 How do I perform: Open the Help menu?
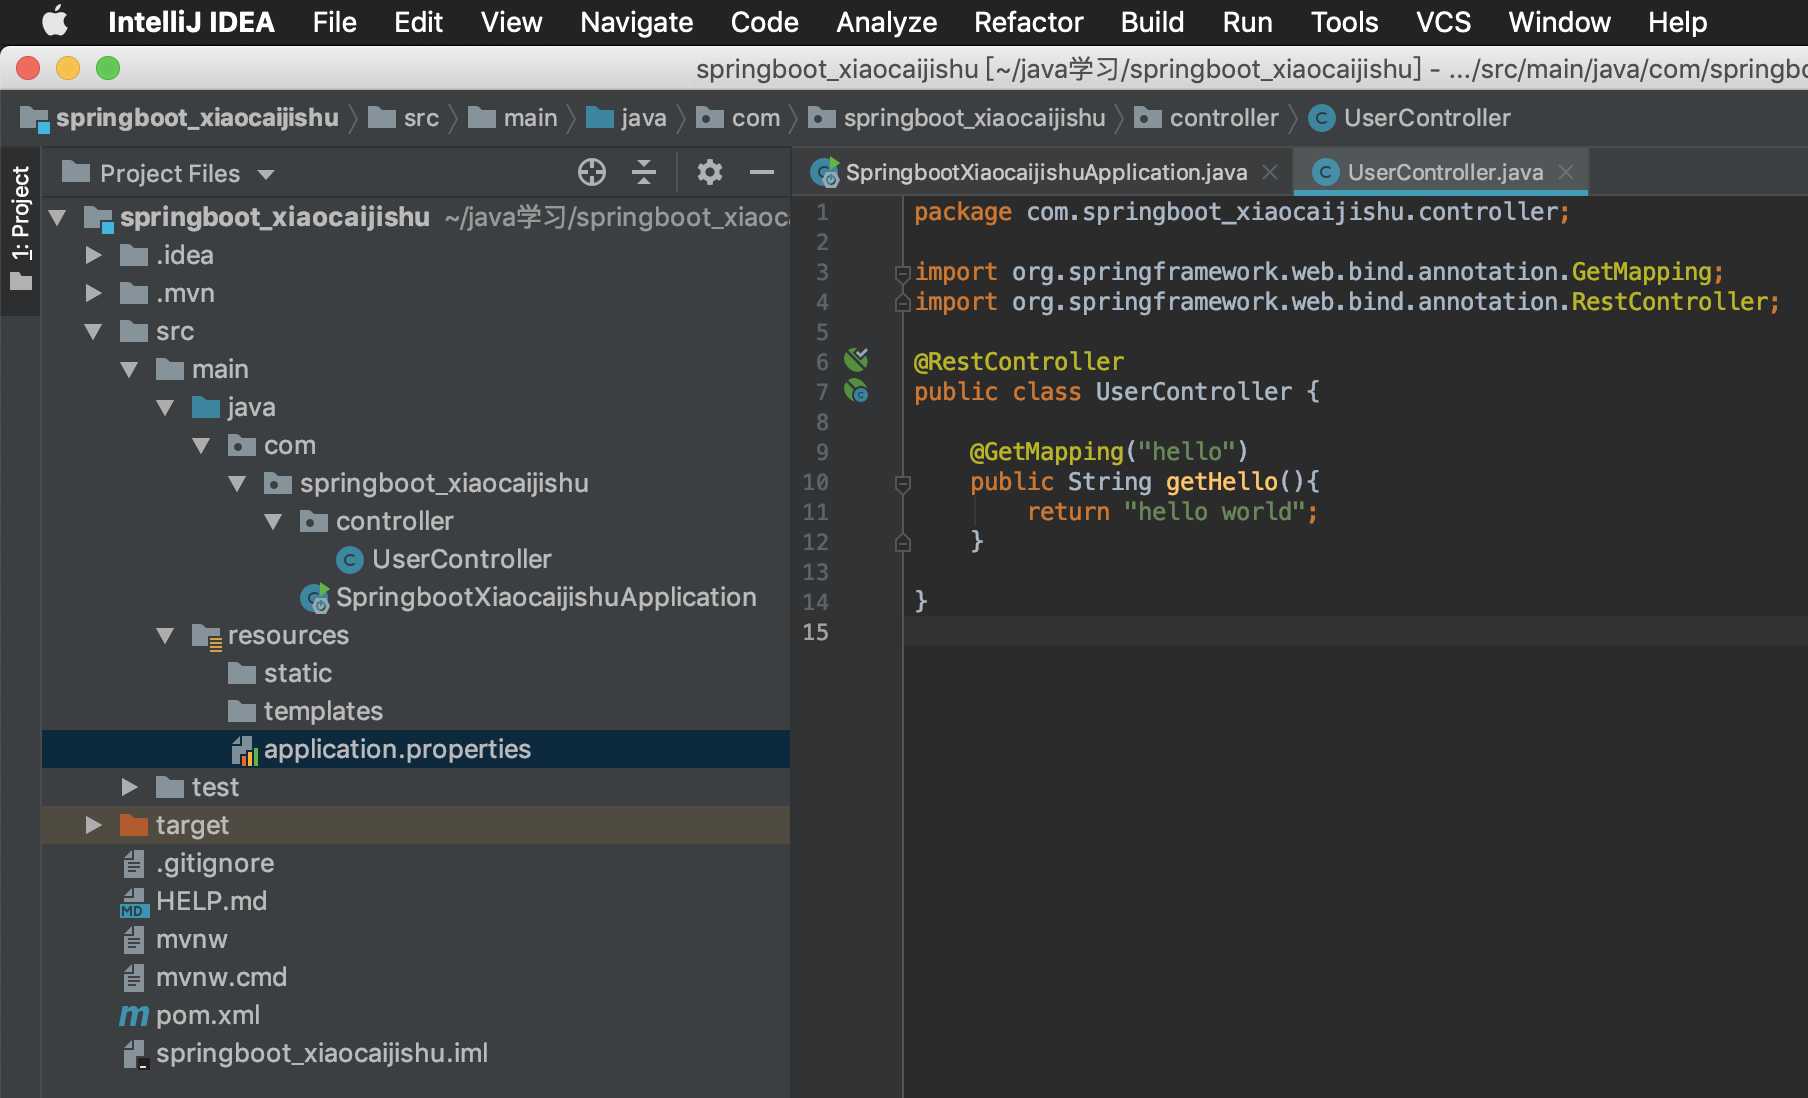1677,22
